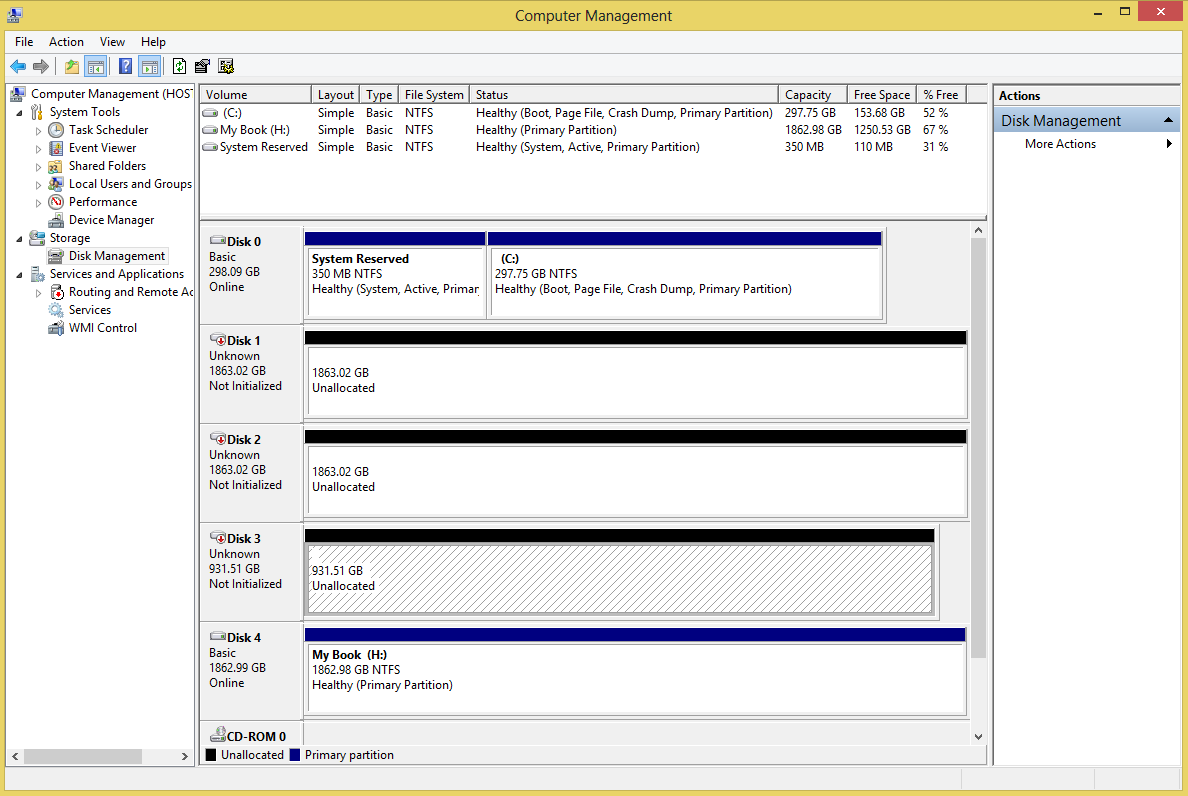Open the More Actions submenu
The height and width of the screenshot is (796, 1188).
[1087, 144]
